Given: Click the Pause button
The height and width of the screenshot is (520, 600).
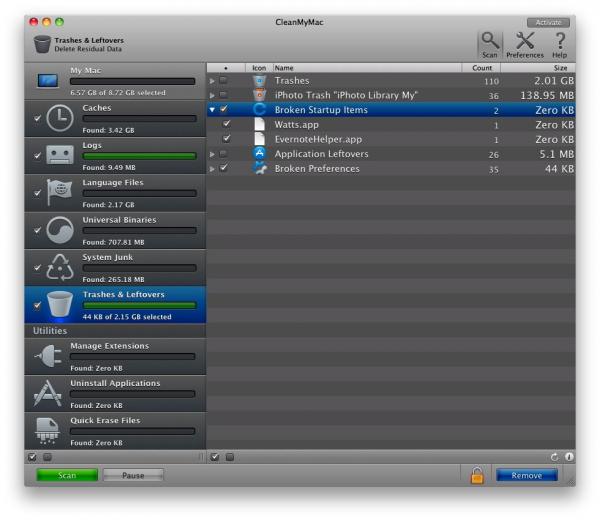Looking at the screenshot, I should click(x=133, y=475).
